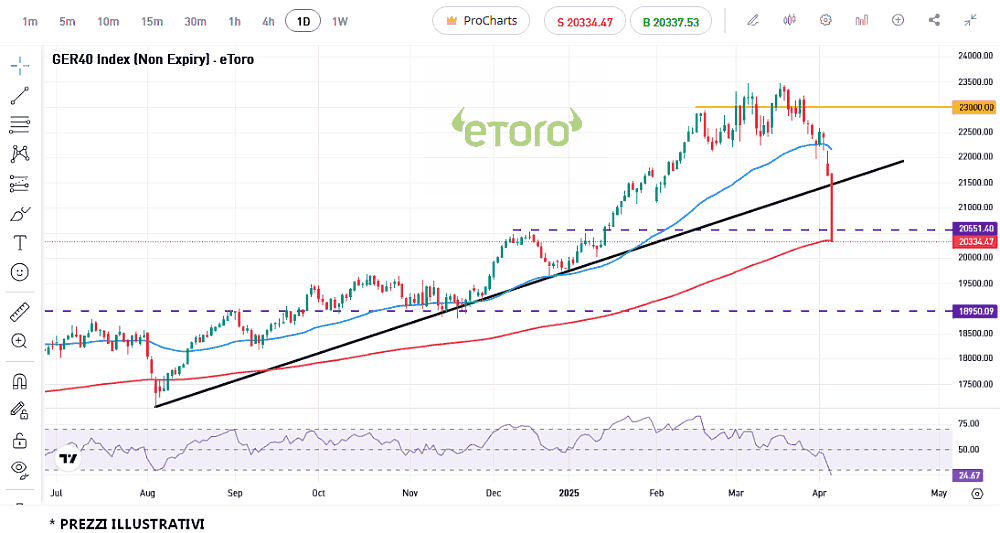Image resolution: width=1000 pixels, height=533 pixels.
Task: Toggle lock all drawing tools
Action: tap(20, 440)
